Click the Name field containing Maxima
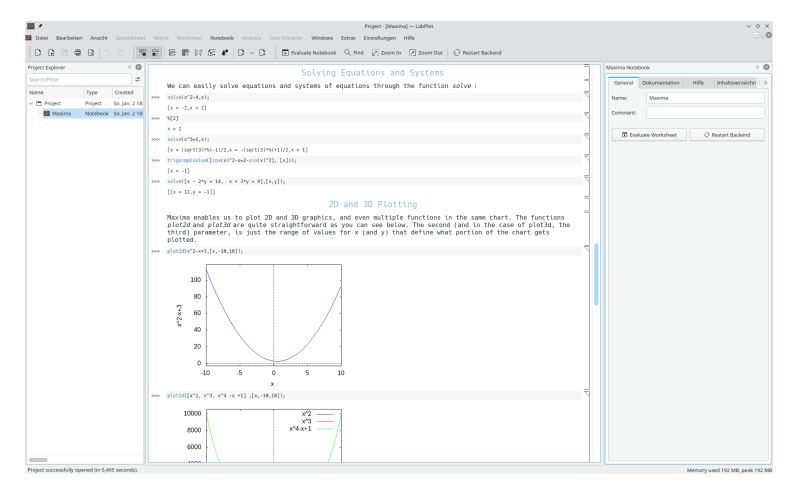798x504 pixels. click(x=705, y=98)
